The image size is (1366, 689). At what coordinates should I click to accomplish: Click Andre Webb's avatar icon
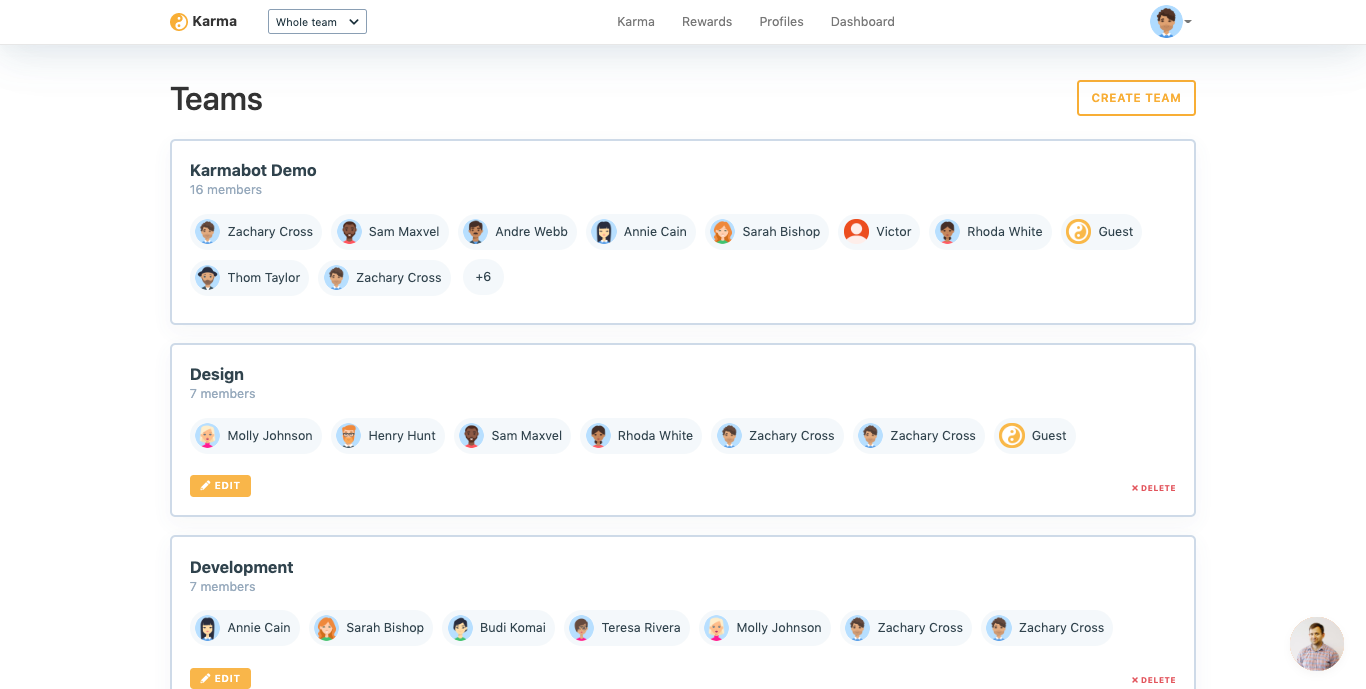pyautogui.click(x=476, y=232)
